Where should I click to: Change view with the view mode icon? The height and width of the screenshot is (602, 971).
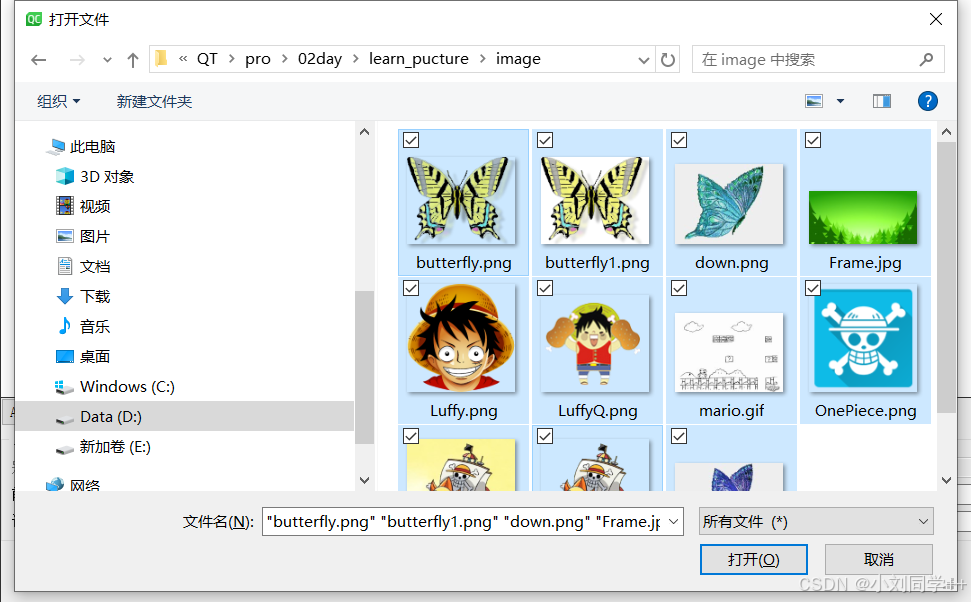[814, 101]
